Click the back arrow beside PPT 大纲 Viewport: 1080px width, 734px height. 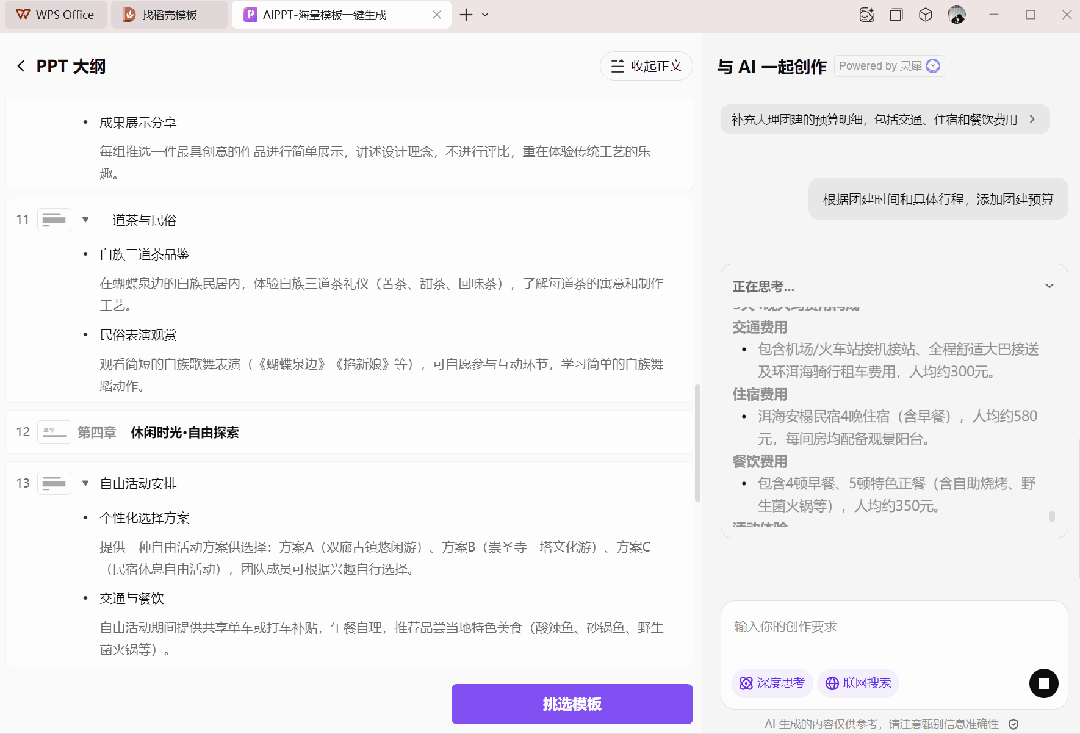click(x=21, y=66)
